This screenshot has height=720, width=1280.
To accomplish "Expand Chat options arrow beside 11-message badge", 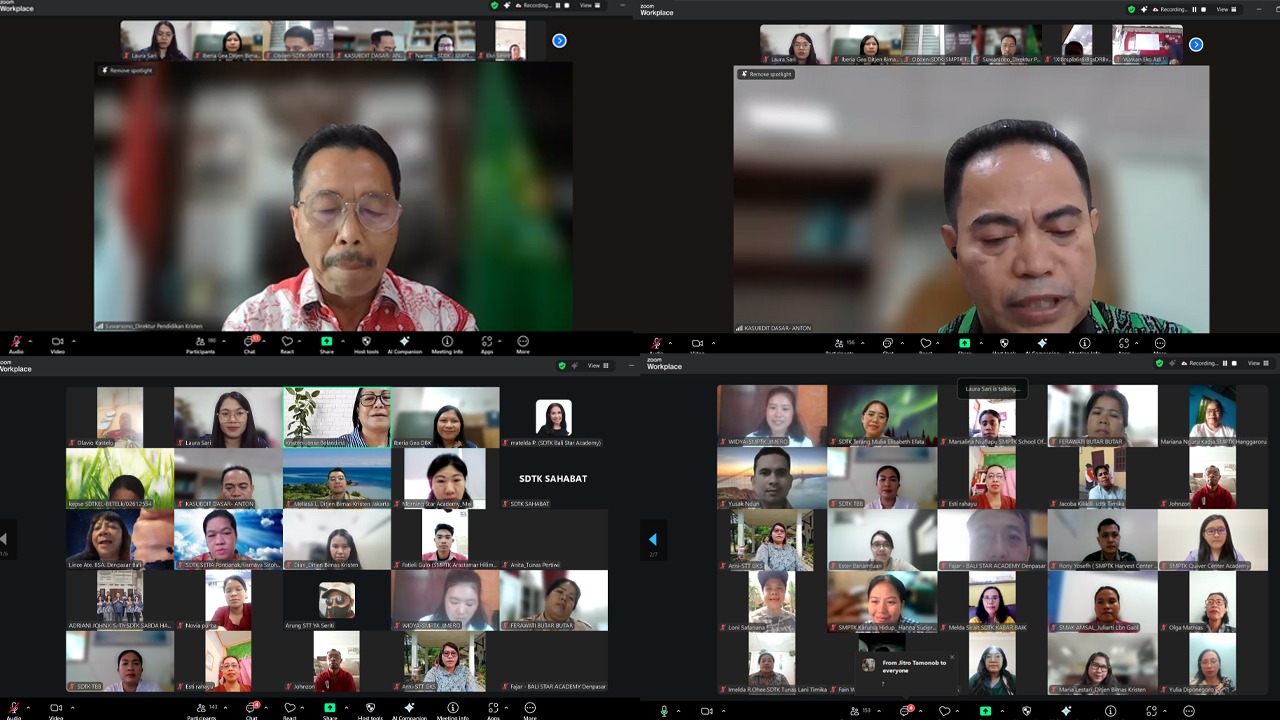I will pyautogui.click(x=264, y=341).
